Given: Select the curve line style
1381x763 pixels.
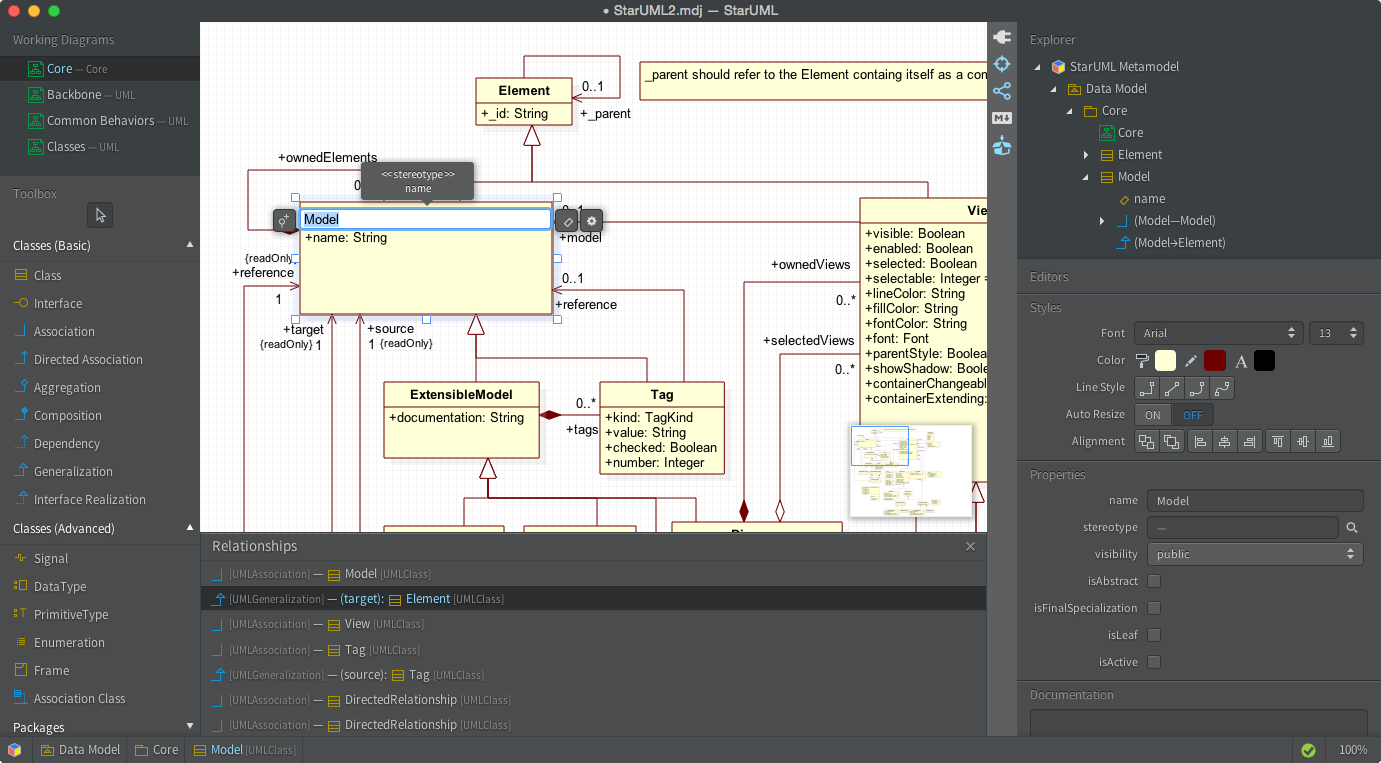Looking at the screenshot, I should (1221, 388).
